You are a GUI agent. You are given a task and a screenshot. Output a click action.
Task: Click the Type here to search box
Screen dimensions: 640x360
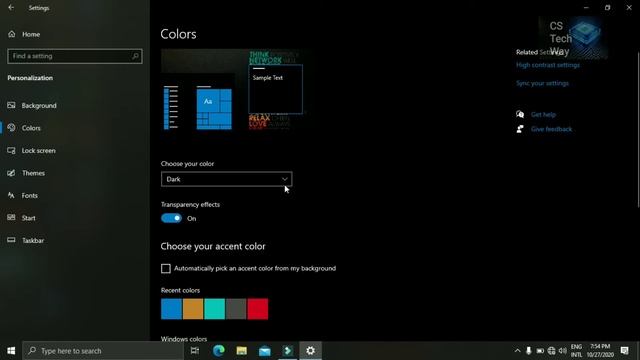103,351
